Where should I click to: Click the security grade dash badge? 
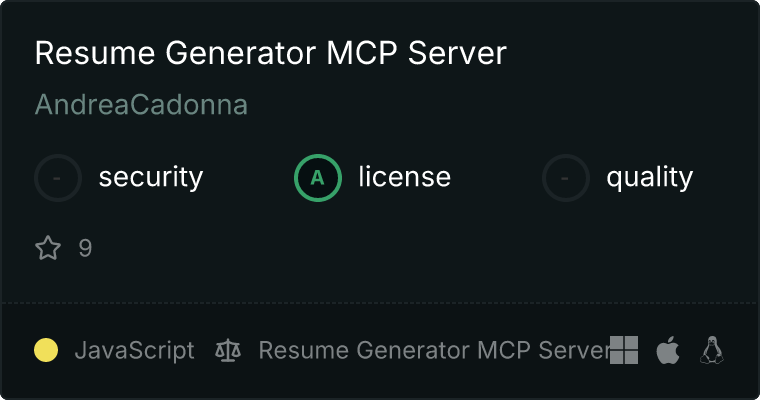(58, 178)
